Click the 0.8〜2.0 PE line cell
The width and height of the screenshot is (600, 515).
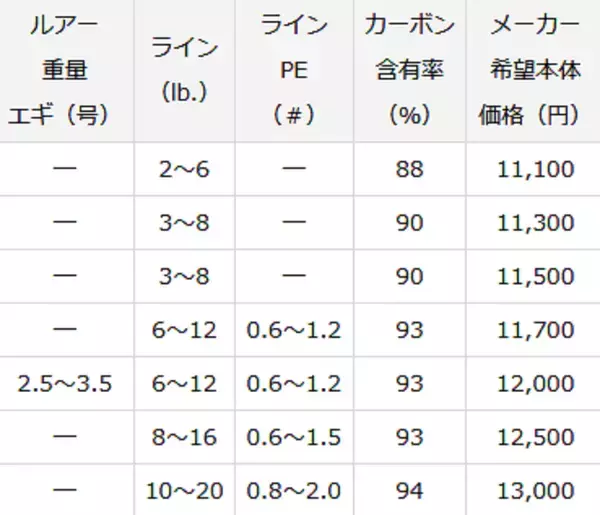[294, 490]
